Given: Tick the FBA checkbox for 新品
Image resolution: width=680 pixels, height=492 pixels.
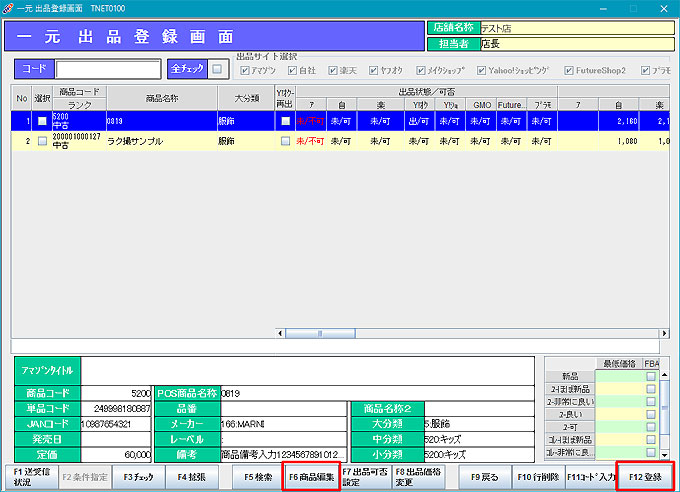Looking at the screenshot, I should (x=650, y=377).
